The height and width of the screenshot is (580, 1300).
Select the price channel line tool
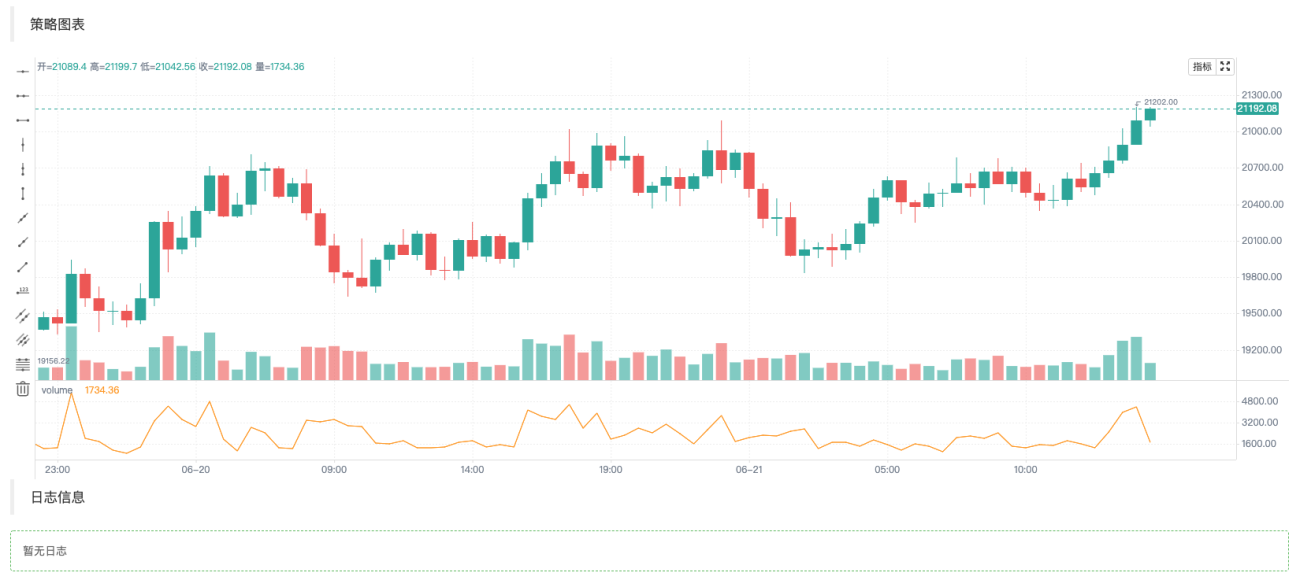pyautogui.click(x=22, y=316)
